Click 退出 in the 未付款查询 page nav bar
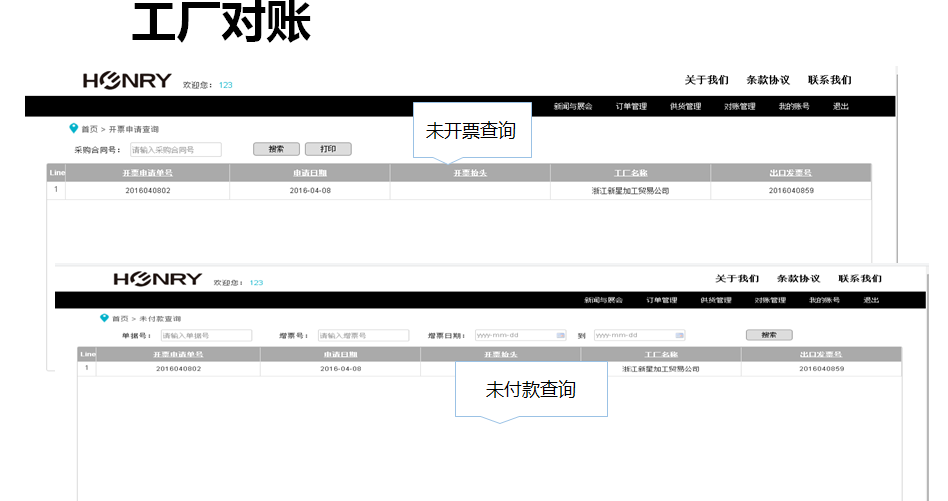 [x=871, y=300]
